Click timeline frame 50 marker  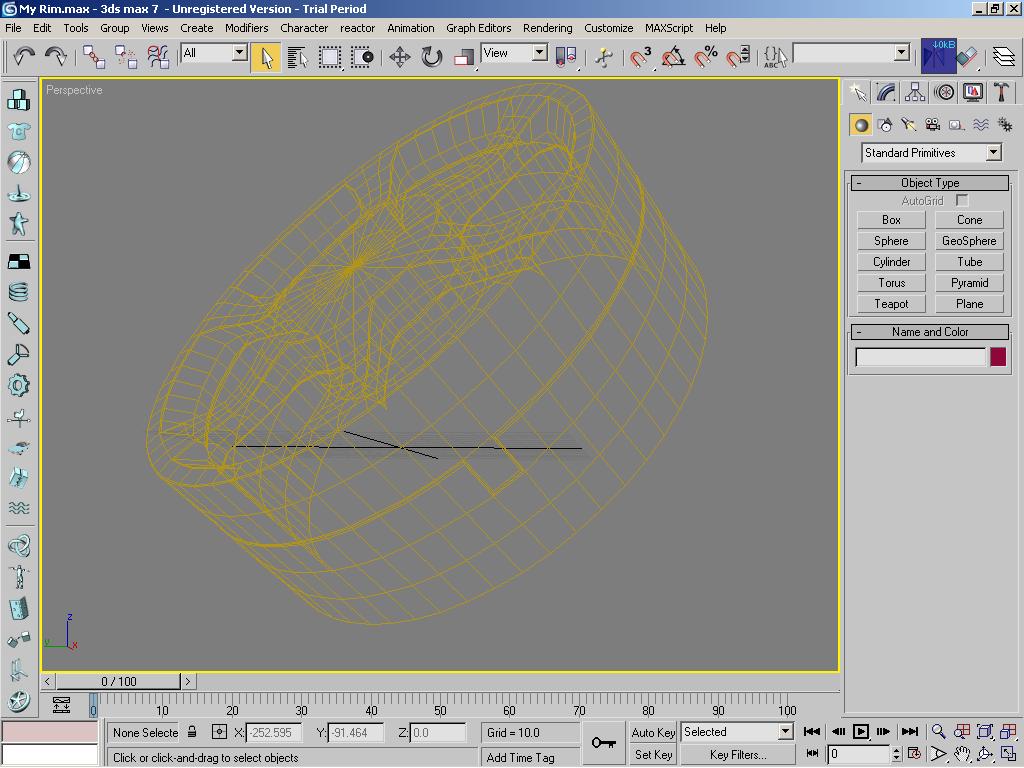tap(440, 710)
